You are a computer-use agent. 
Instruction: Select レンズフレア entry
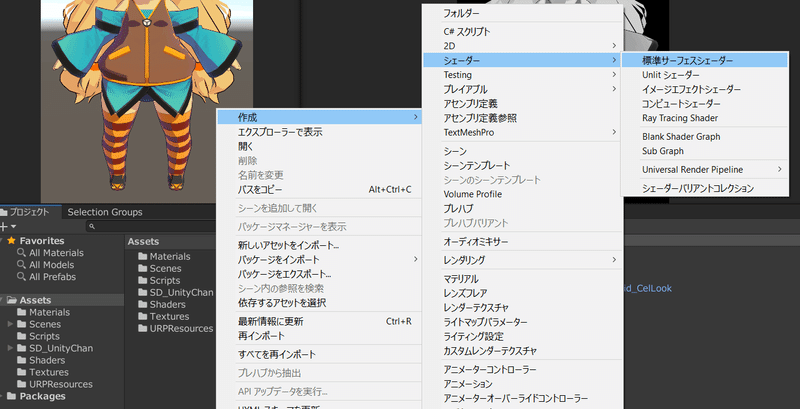(522, 293)
